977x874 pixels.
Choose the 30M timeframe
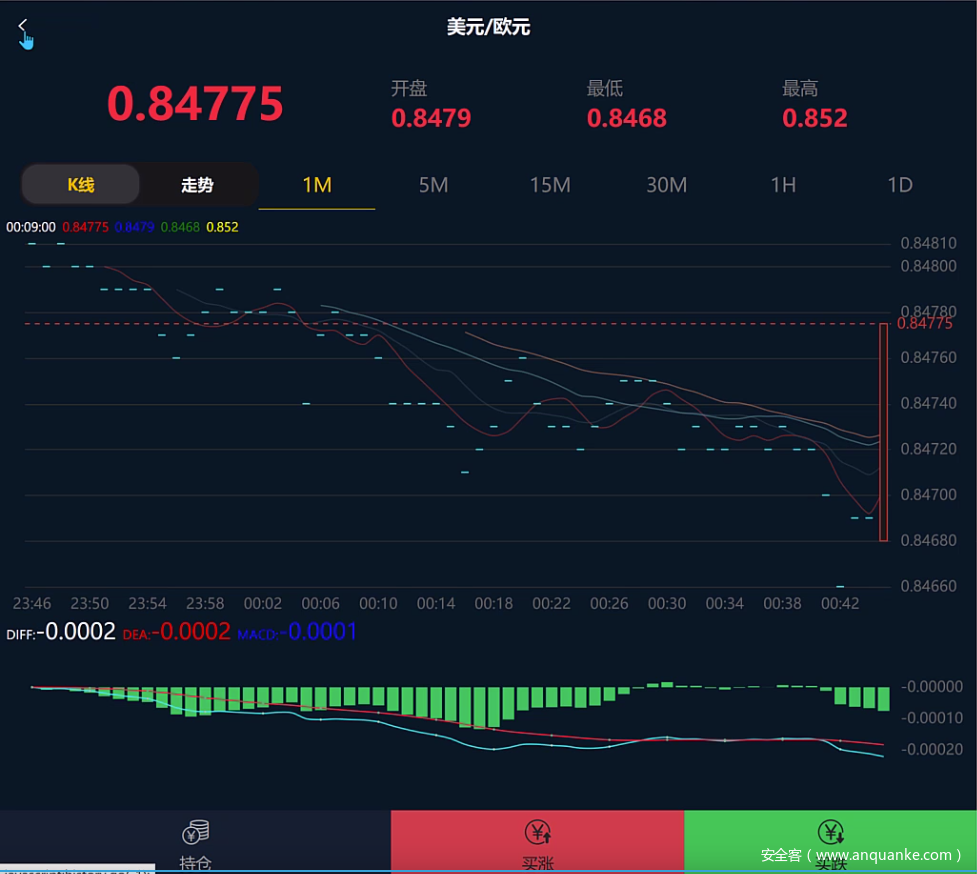pyautogui.click(x=666, y=185)
